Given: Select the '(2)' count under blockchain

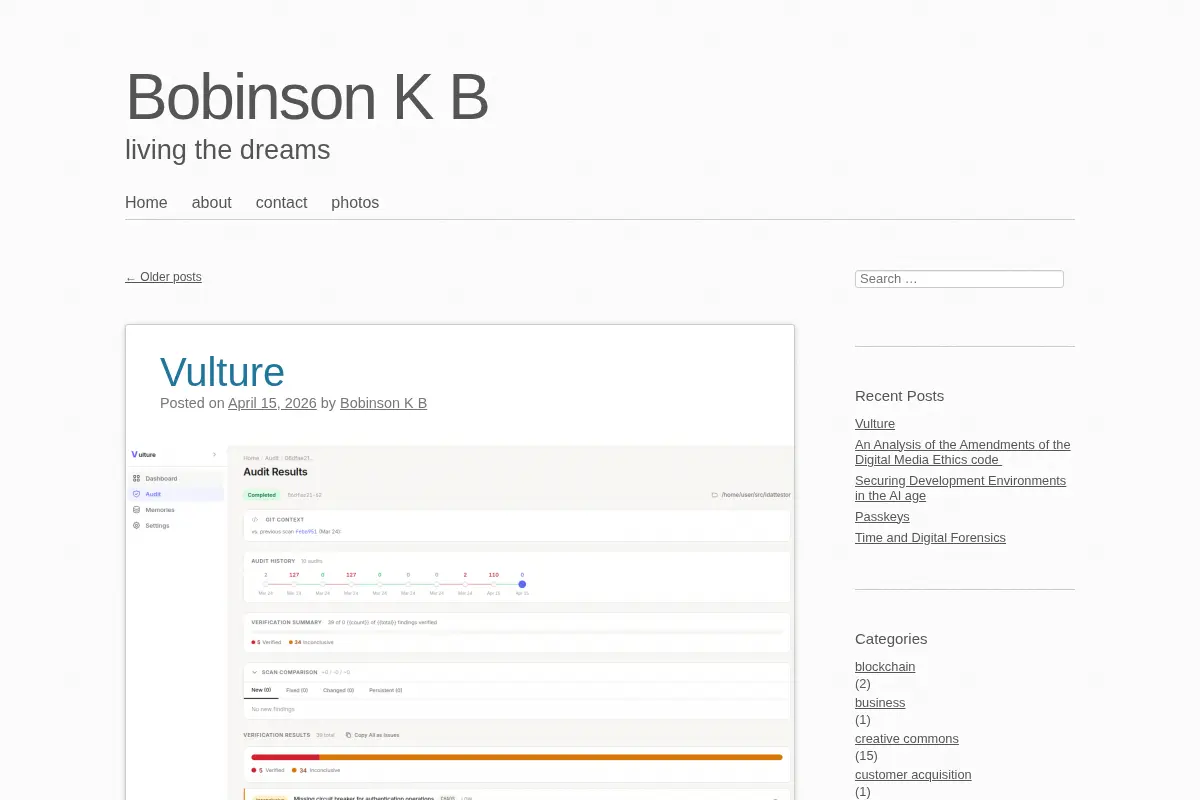Looking at the screenshot, I should [x=863, y=684].
